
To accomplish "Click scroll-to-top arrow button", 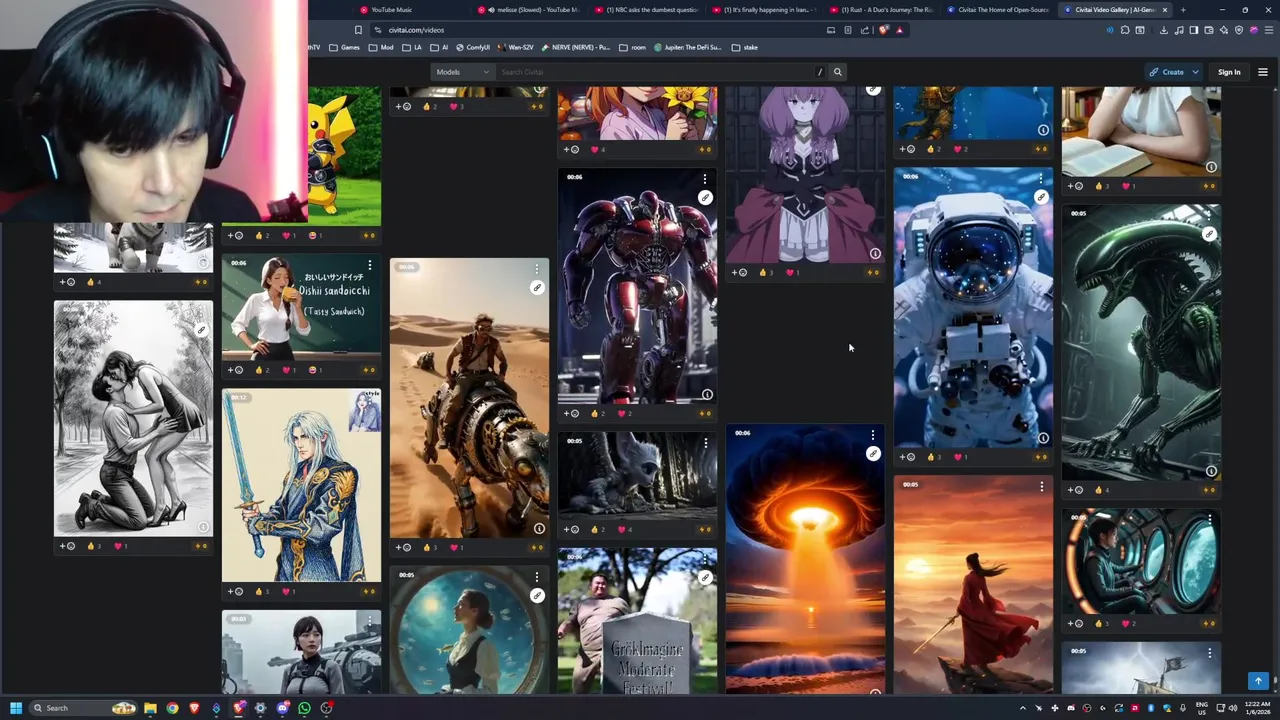I will (1258, 681).
